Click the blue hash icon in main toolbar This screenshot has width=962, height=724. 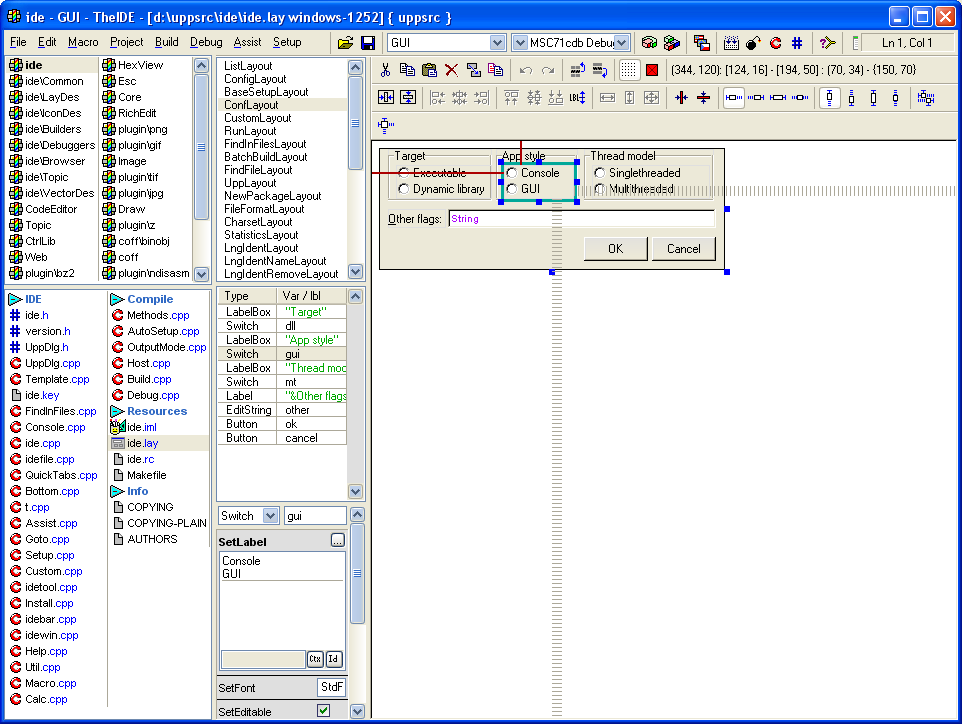[x=797, y=43]
